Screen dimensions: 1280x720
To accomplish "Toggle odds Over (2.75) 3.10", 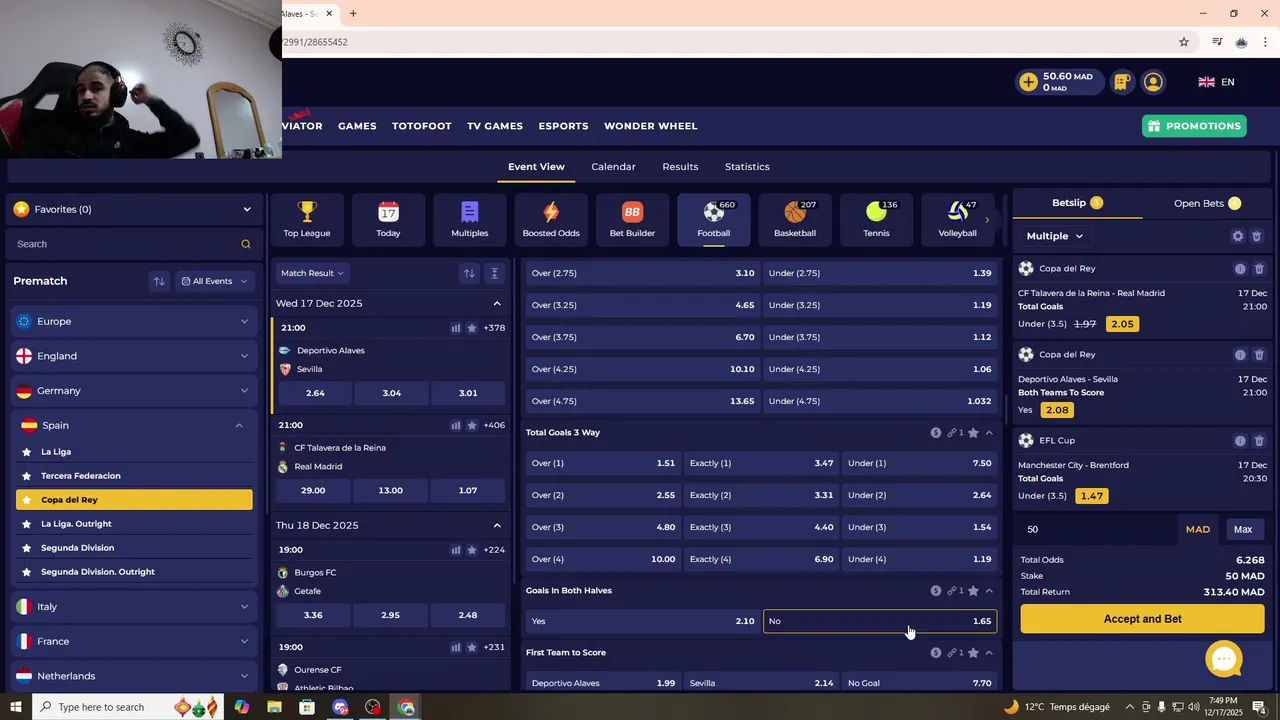I will [643, 273].
